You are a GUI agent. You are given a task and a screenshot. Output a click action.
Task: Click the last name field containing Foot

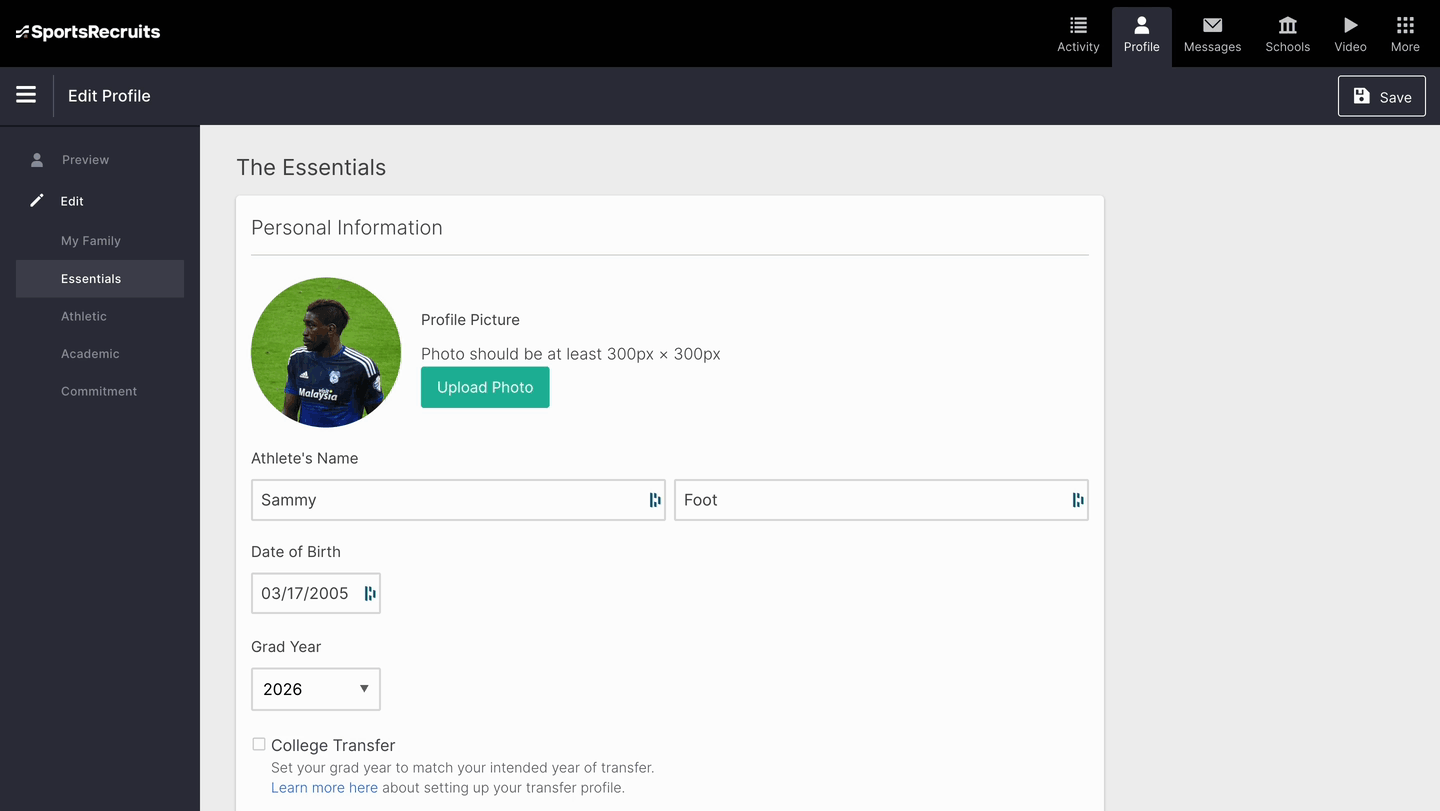pyautogui.click(x=870, y=500)
